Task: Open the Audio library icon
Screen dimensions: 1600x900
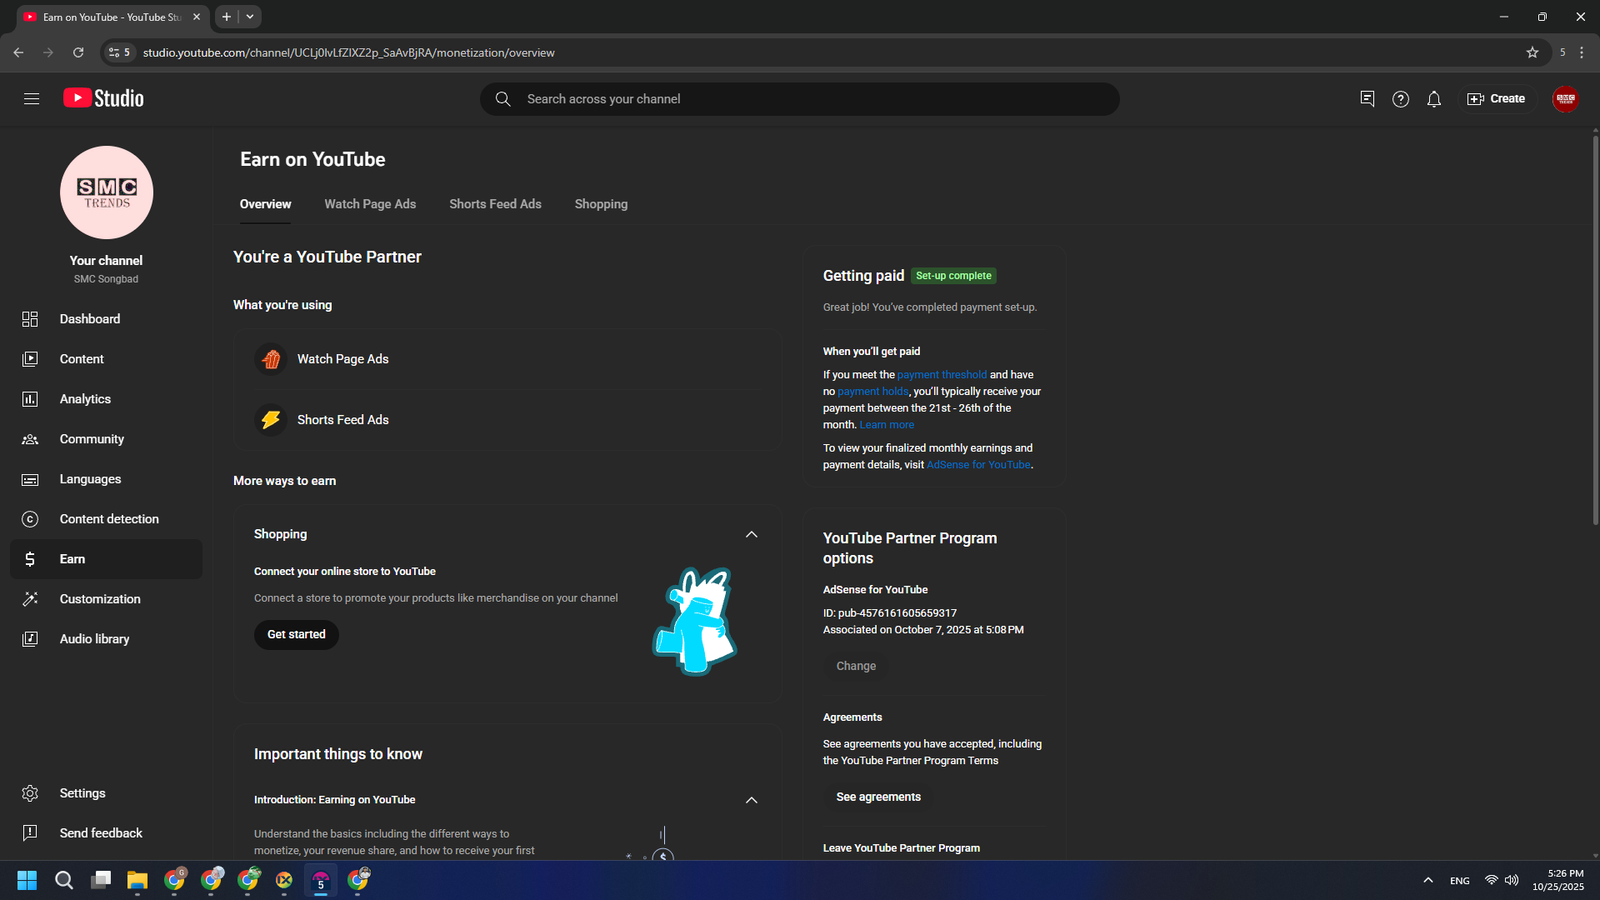Action: (x=30, y=639)
